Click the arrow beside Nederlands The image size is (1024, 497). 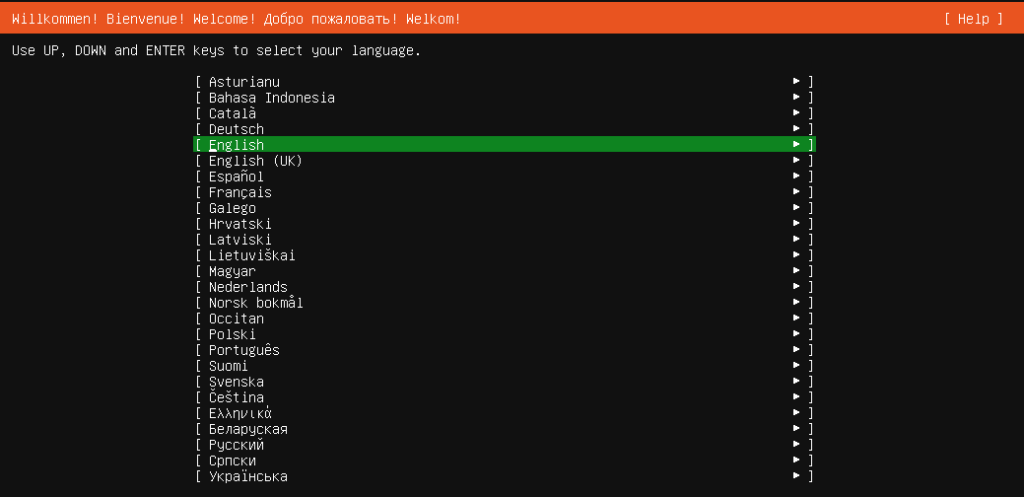[x=797, y=287]
